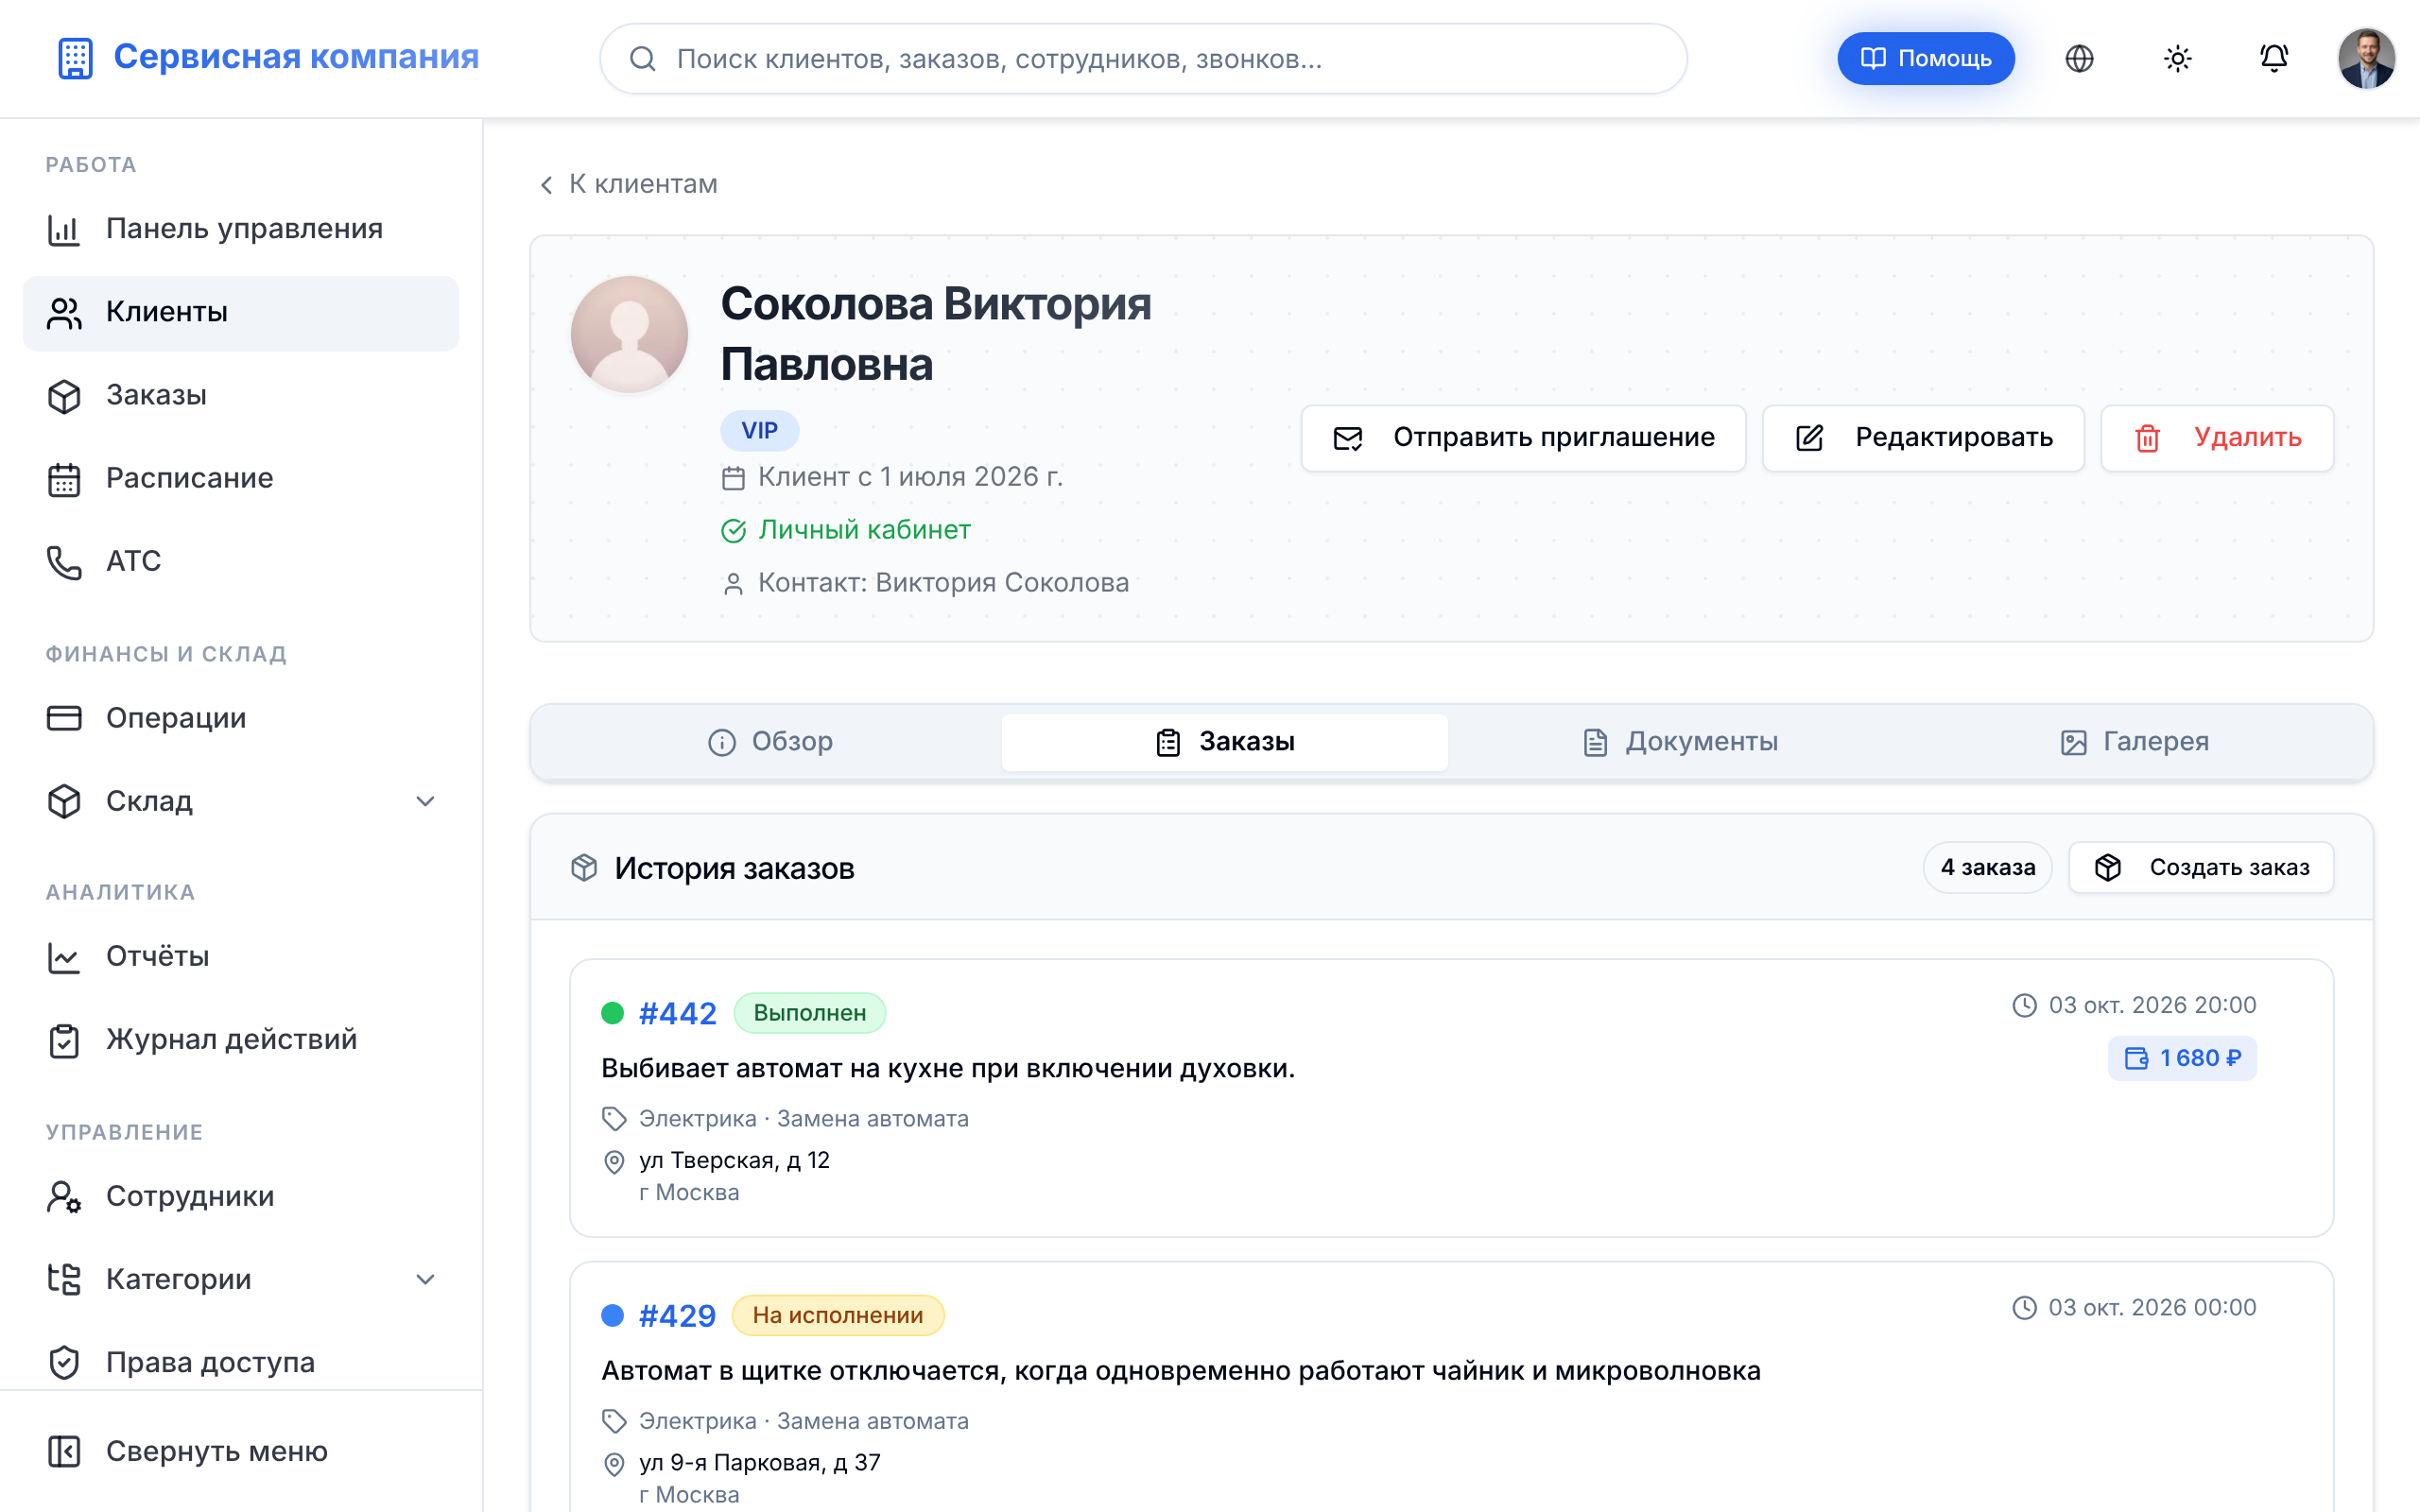Click the На исполнении status badge
Screen dimensions: 2420x1512
pyautogui.click(x=837, y=1315)
